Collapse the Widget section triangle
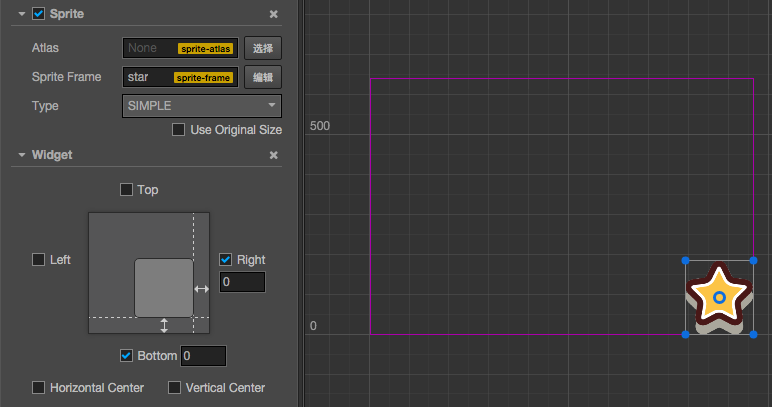Image resolution: width=772 pixels, height=407 pixels. coord(21,155)
